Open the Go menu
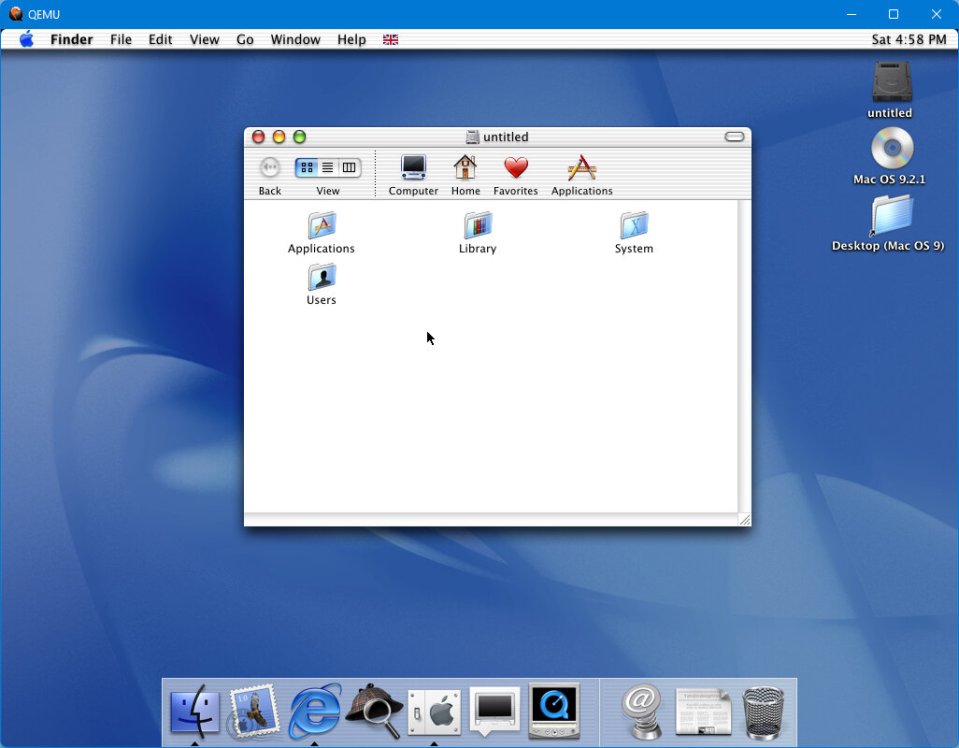959x748 pixels. click(245, 40)
